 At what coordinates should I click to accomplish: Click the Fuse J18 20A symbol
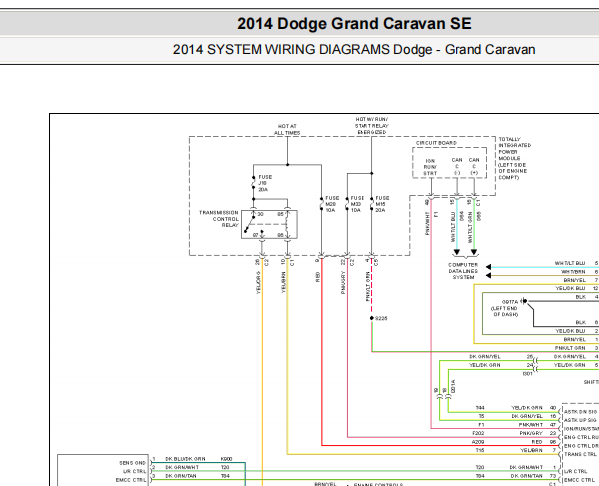tap(254, 183)
